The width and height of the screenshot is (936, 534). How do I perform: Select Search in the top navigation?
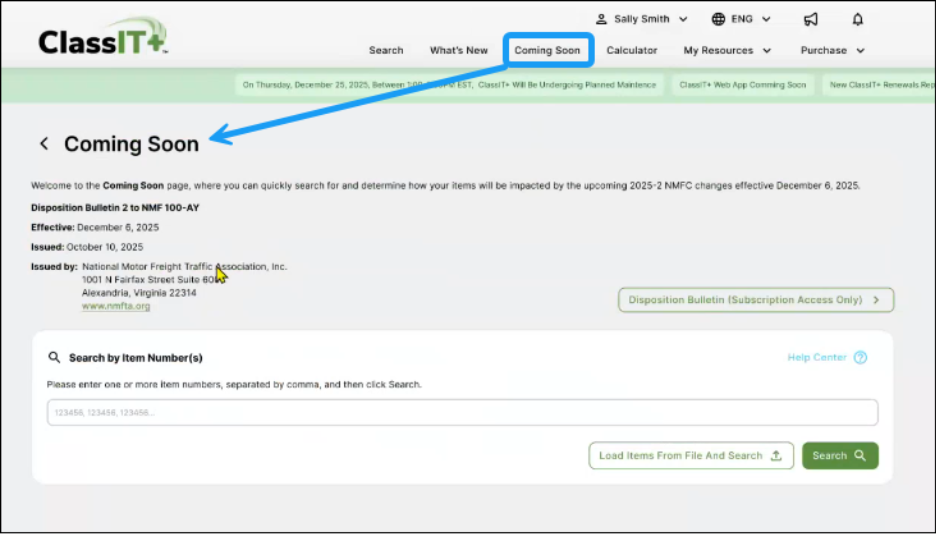pos(386,50)
